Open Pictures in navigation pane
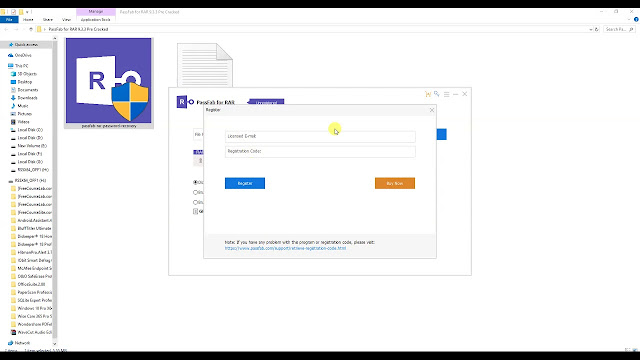Screen dimensions: 640x360 24,114
